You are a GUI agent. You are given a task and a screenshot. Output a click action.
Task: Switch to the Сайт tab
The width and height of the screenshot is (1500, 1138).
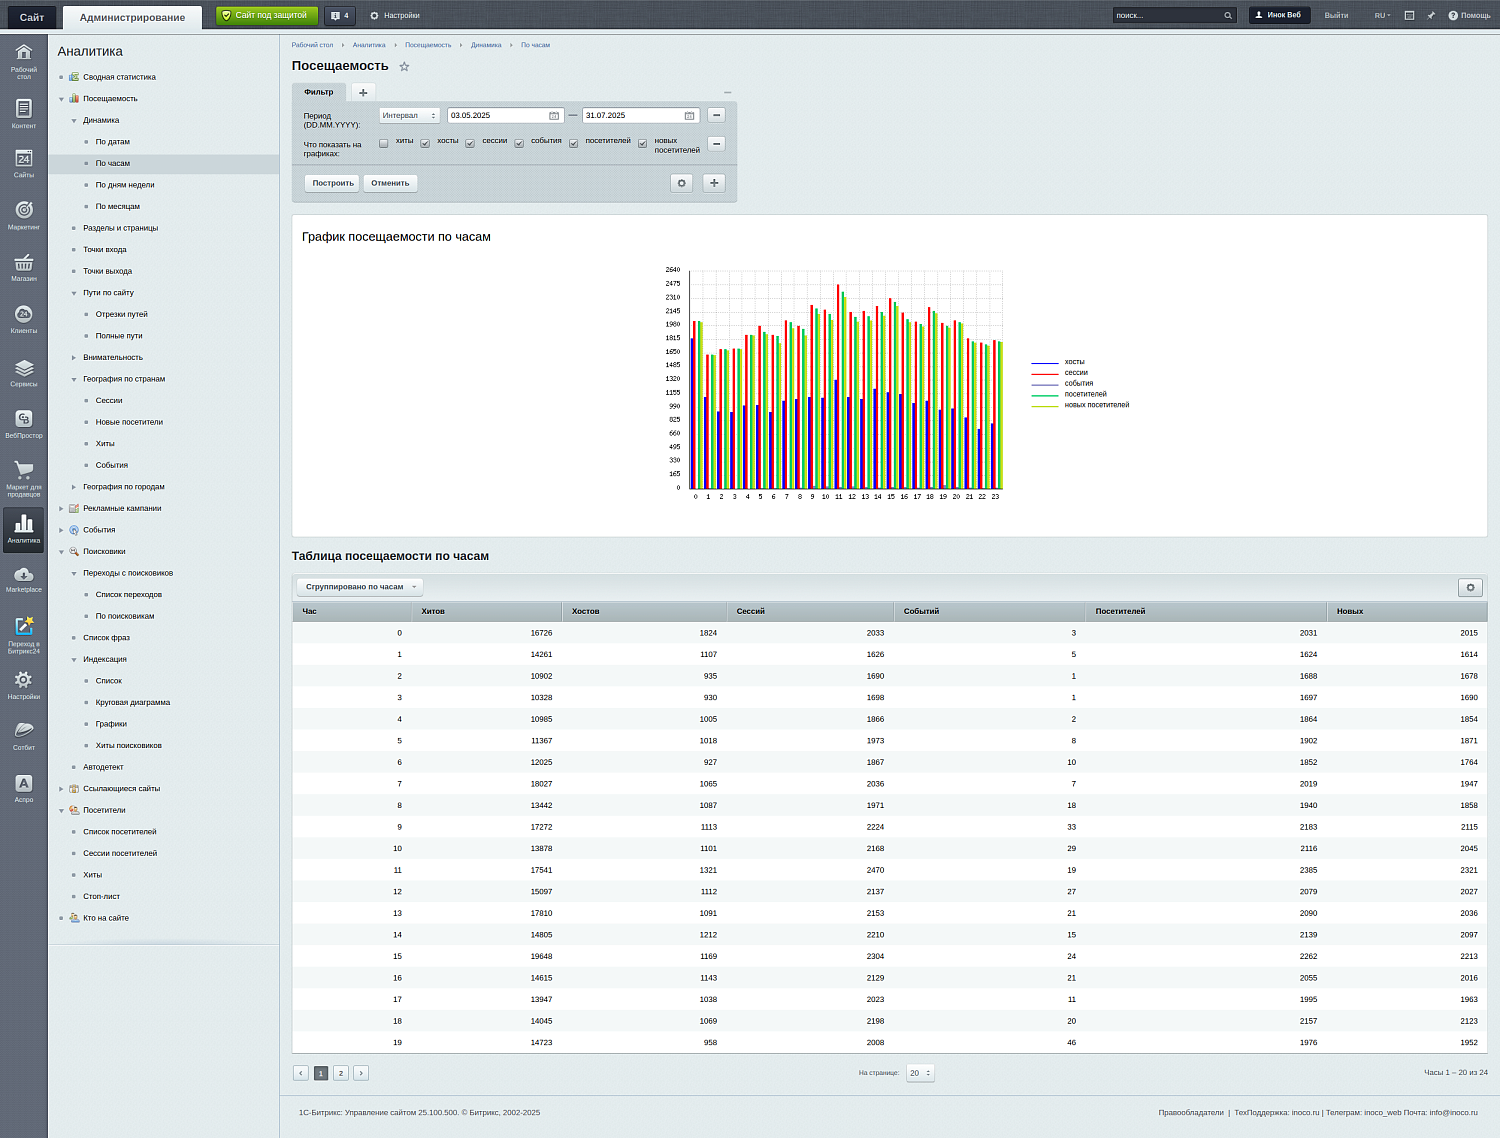[32, 17]
